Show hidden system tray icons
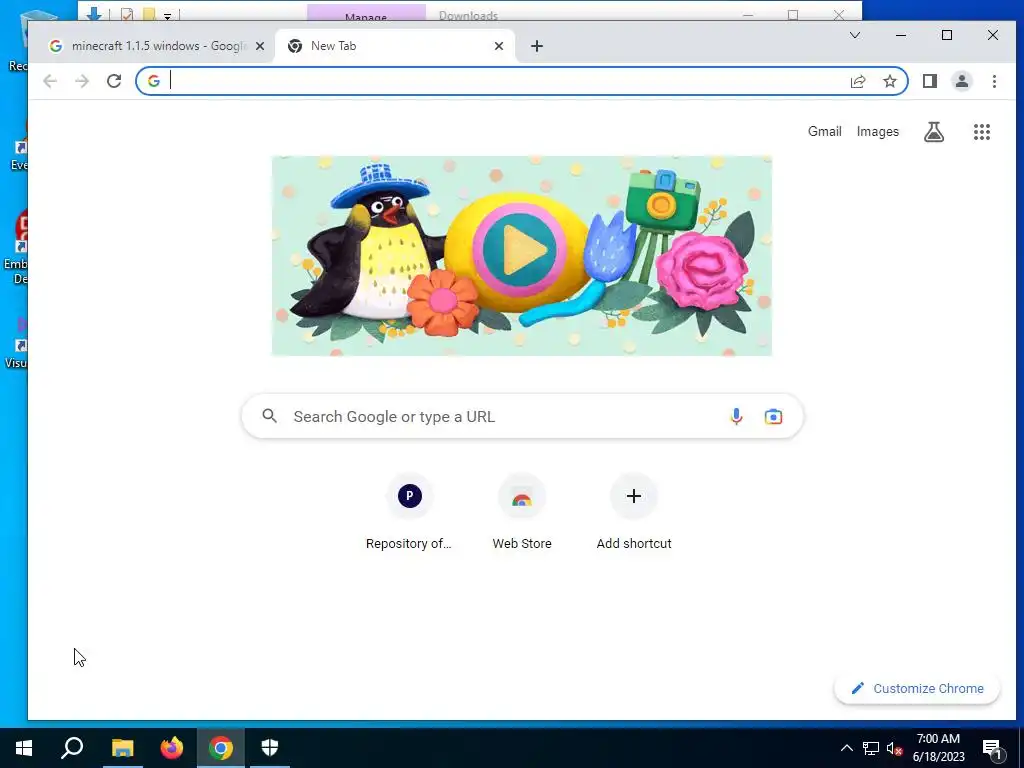Screen dimensions: 1024x768 846,748
